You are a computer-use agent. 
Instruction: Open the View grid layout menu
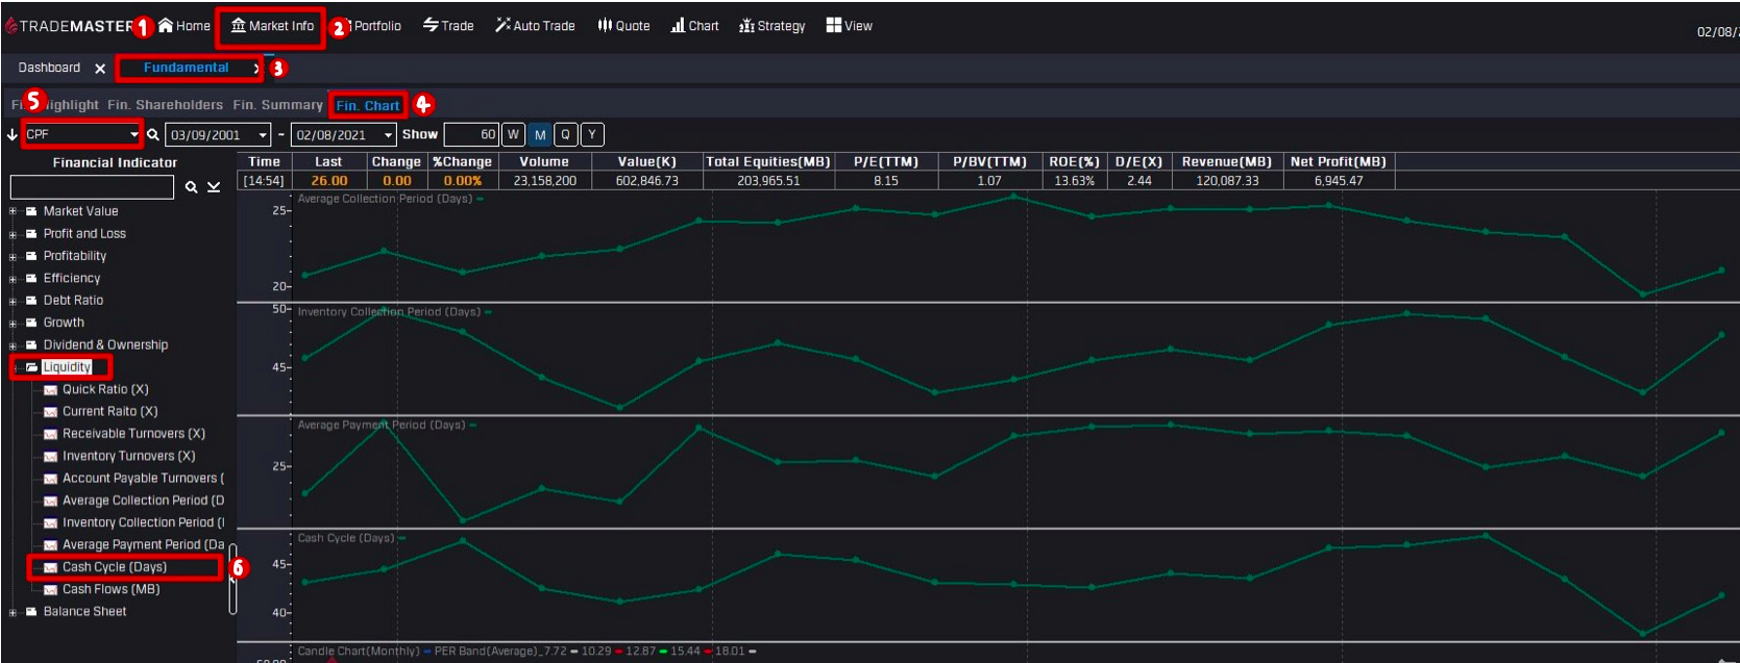pyautogui.click(x=833, y=25)
